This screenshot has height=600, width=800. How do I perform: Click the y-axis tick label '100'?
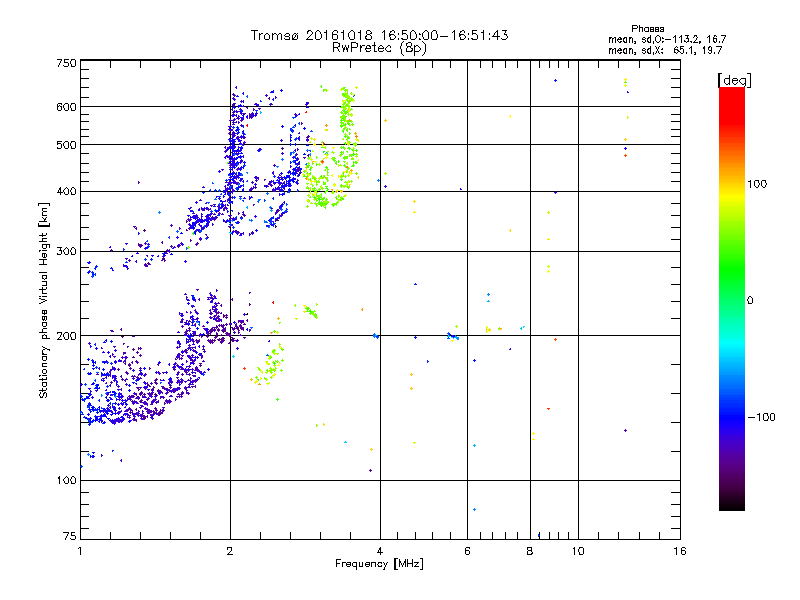coord(67,480)
